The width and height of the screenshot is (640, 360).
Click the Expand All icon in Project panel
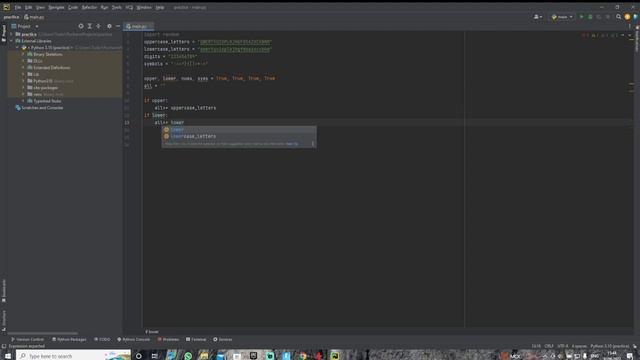[x=90, y=26]
